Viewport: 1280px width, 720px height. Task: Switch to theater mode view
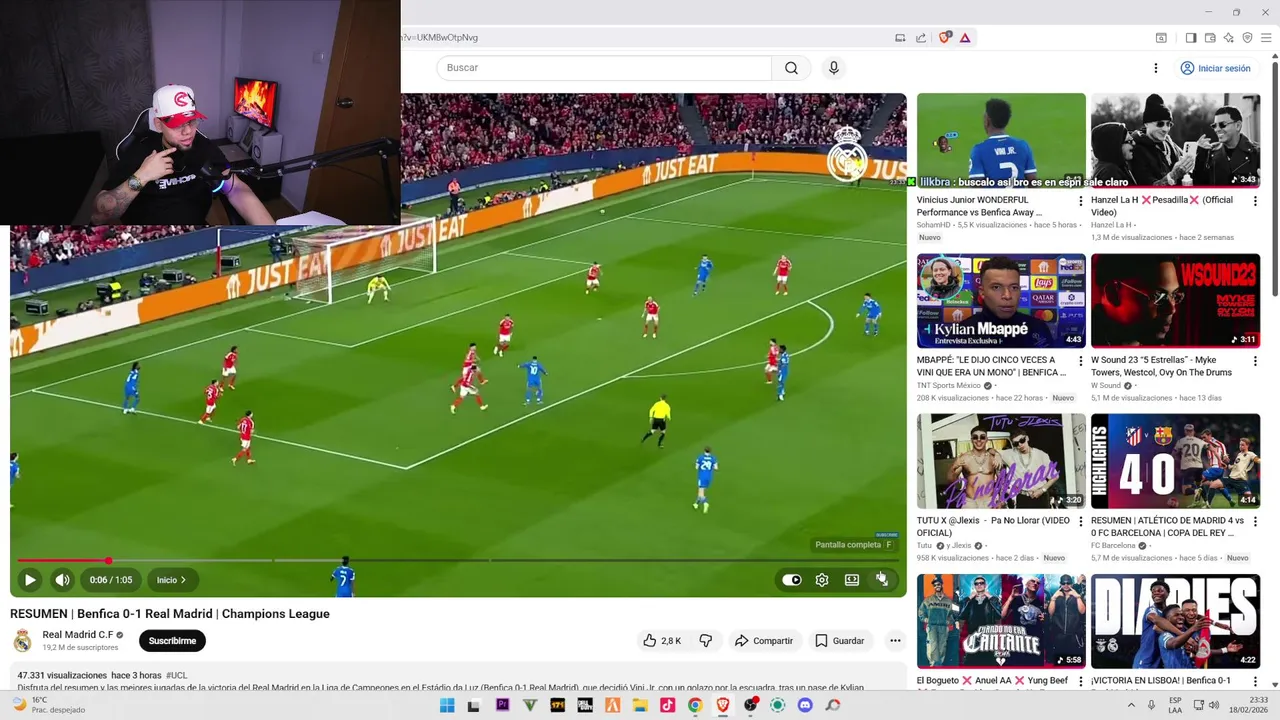pyautogui.click(x=852, y=580)
